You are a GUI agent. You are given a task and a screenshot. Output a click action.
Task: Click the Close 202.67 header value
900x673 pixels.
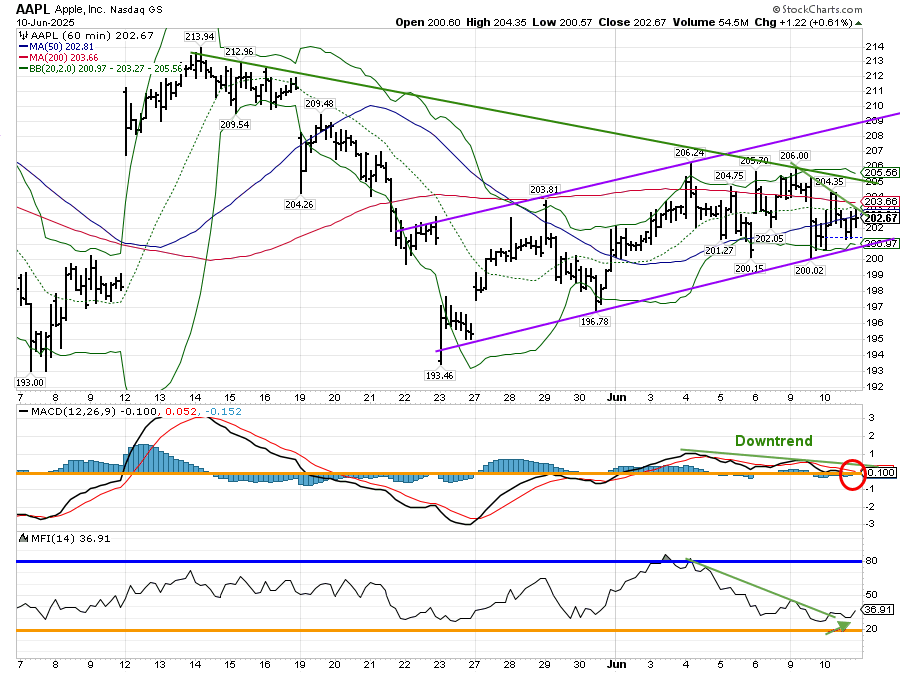click(632, 22)
